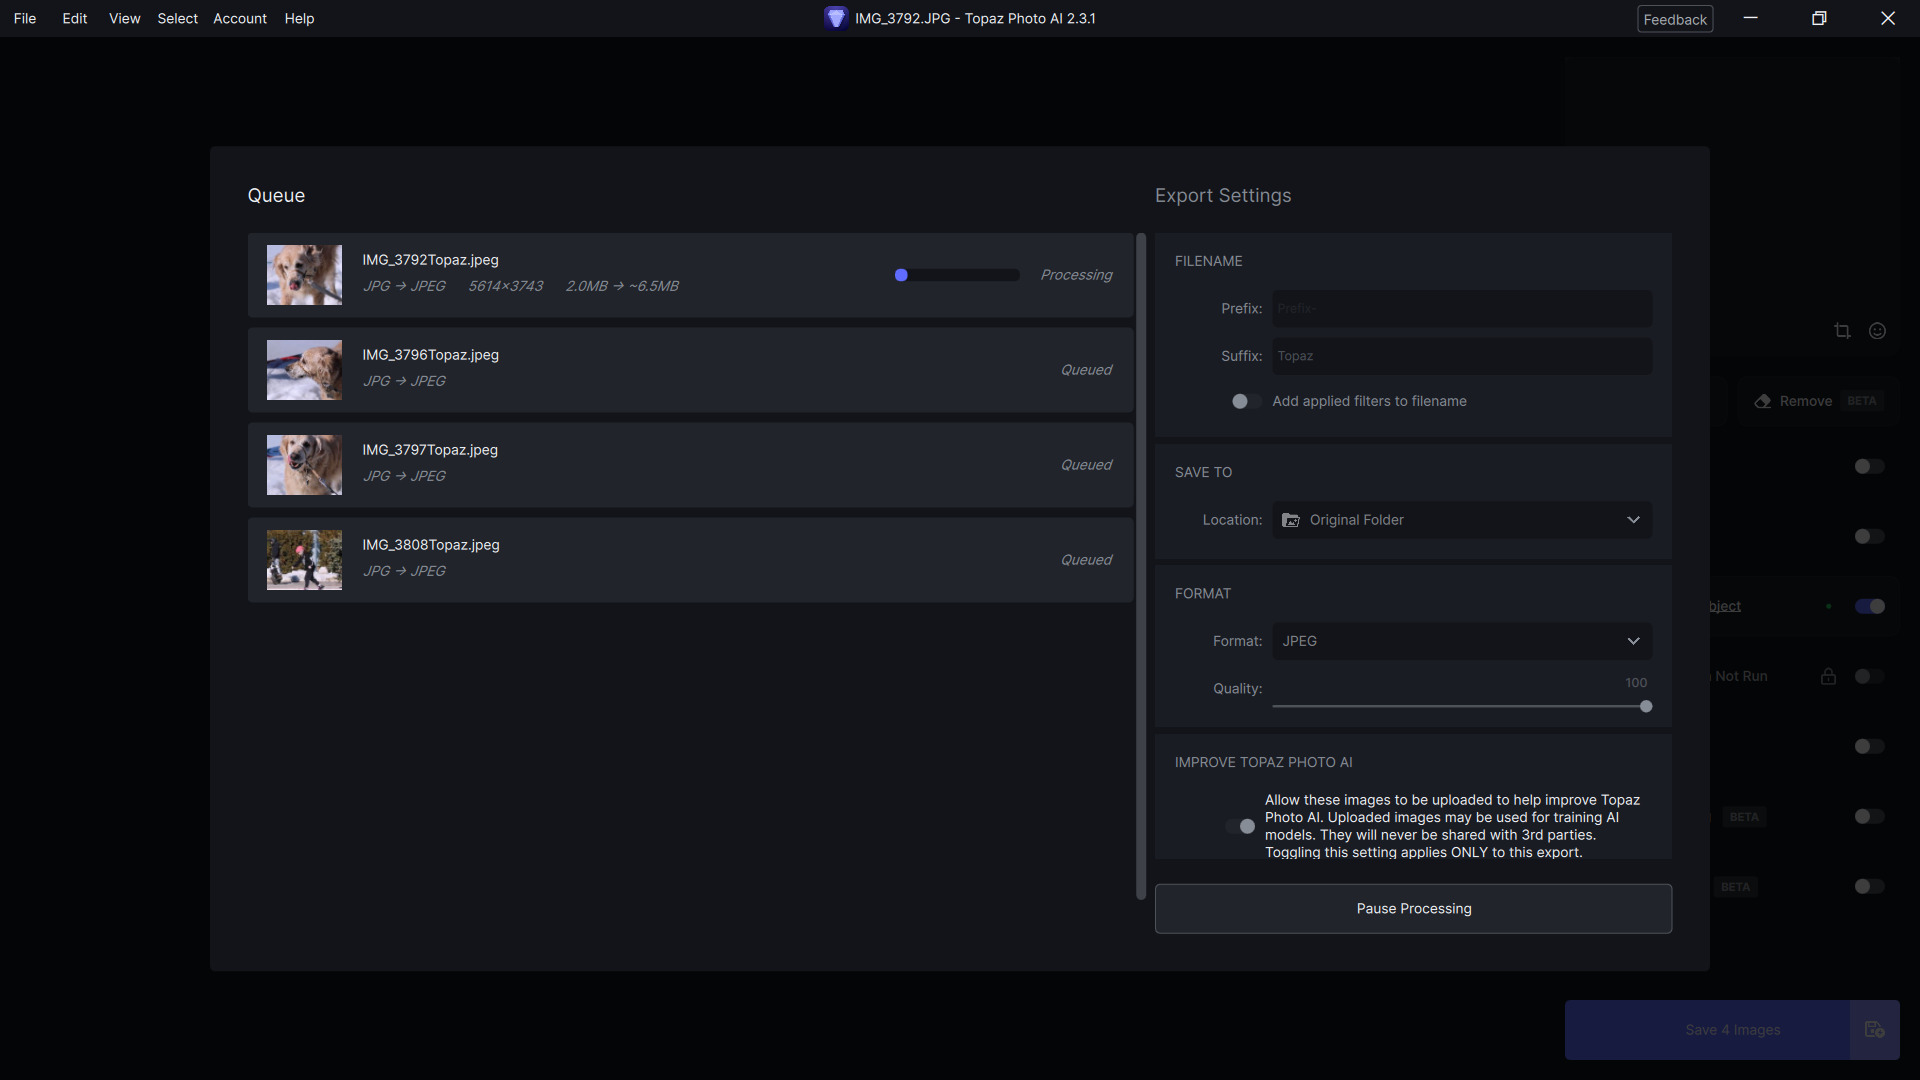Image resolution: width=1920 pixels, height=1080 pixels.
Task: Disable the active blue enhancement toggle
Action: pyautogui.click(x=1869, y=607)
